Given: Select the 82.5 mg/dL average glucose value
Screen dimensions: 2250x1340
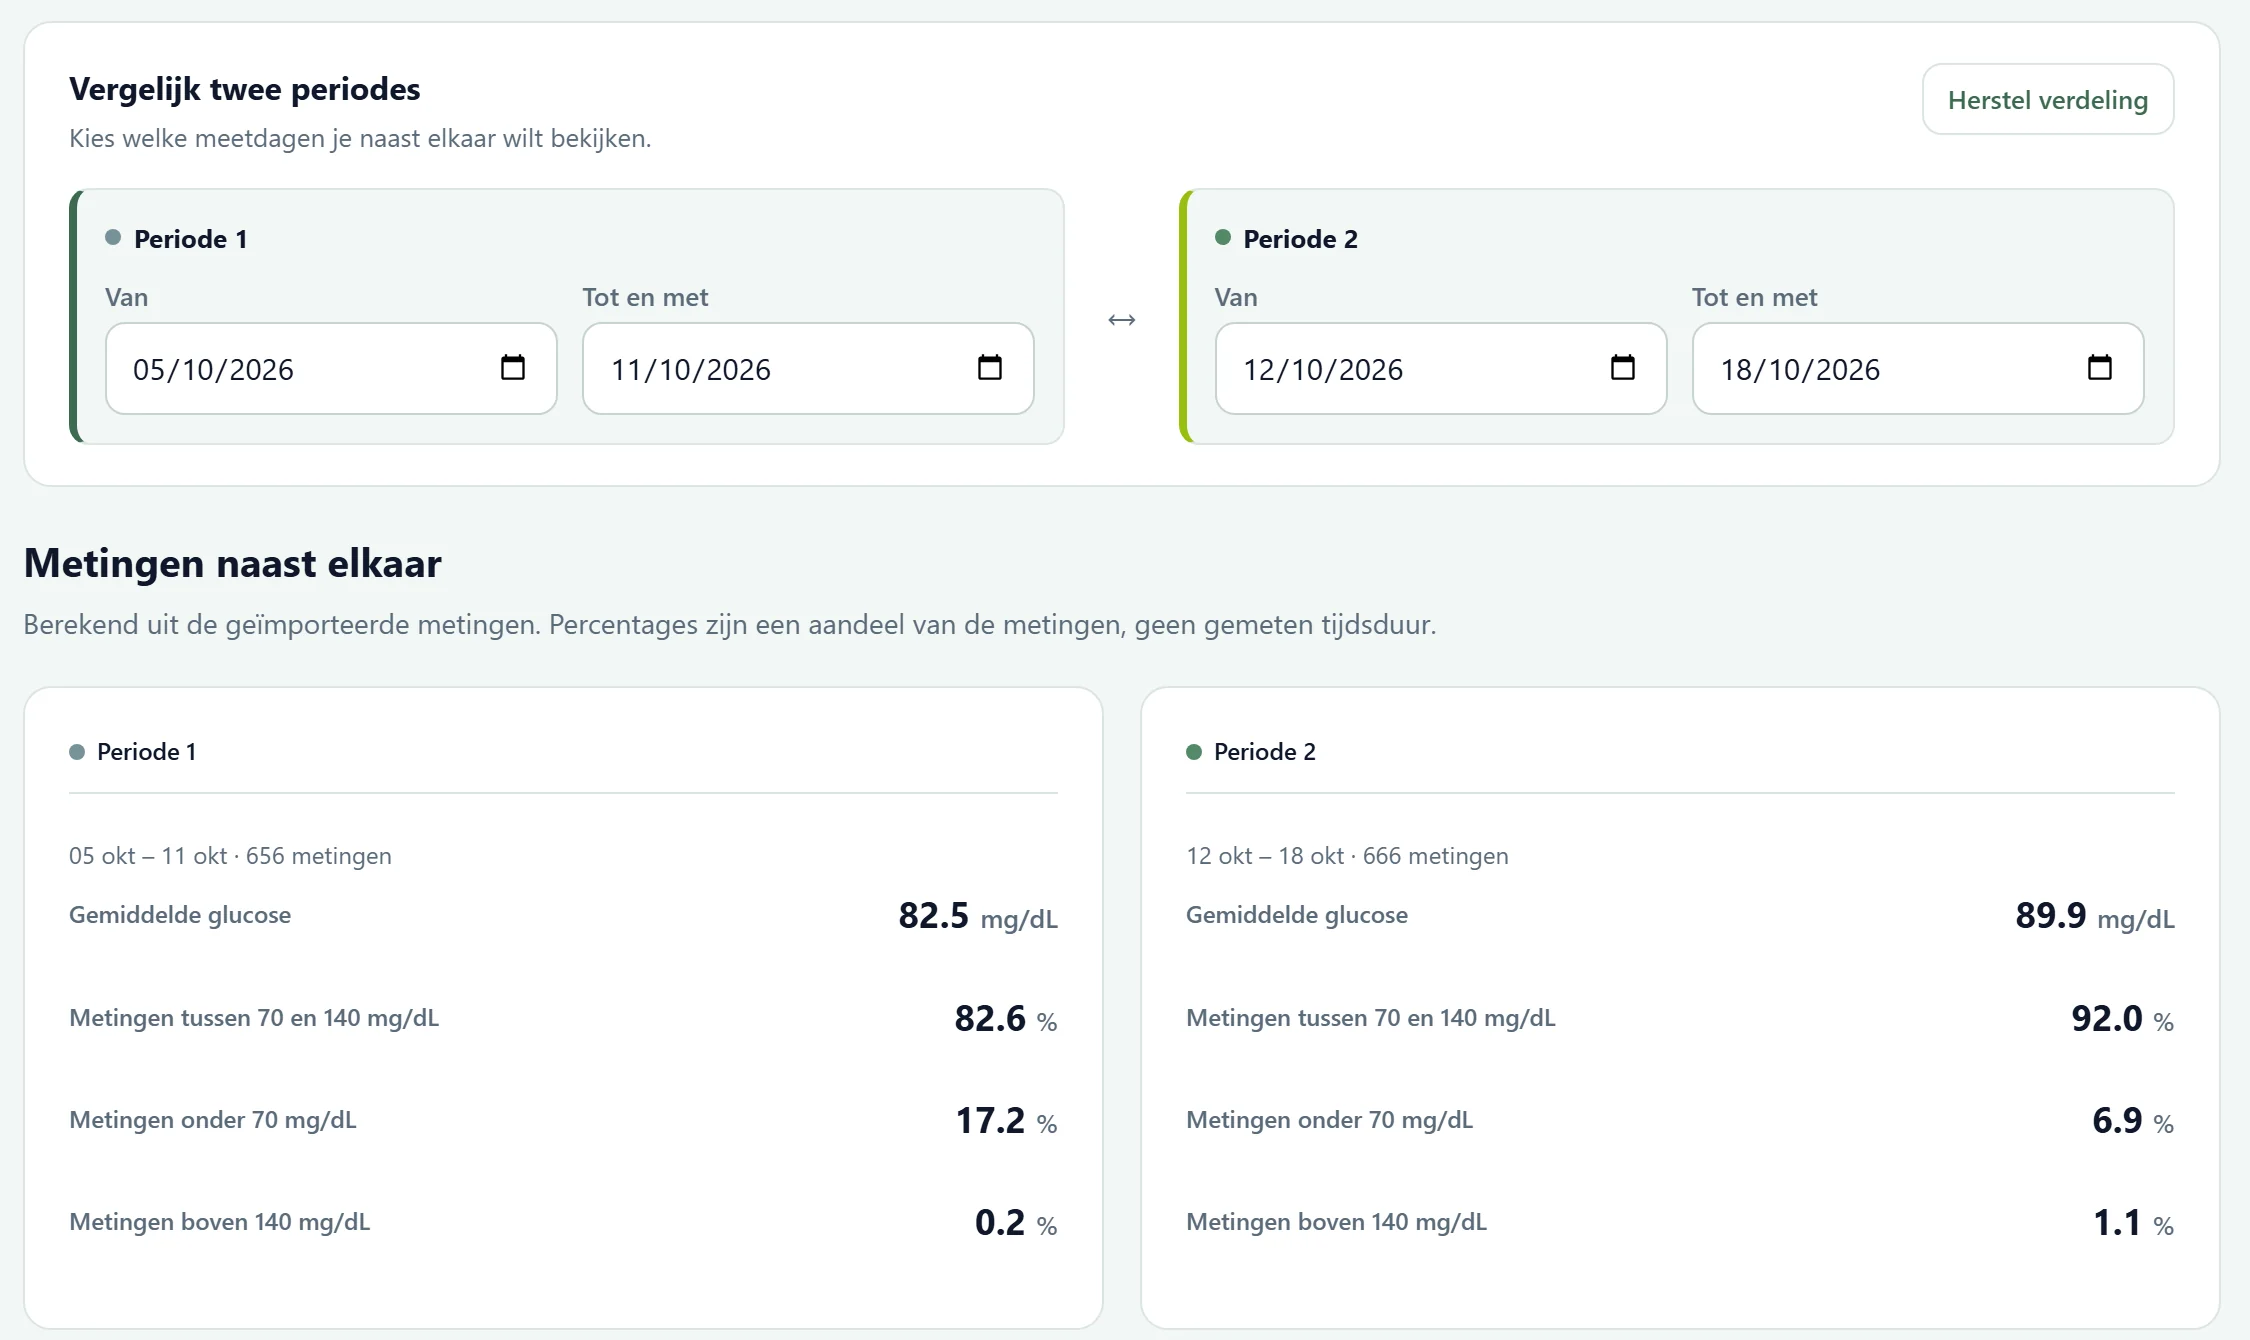Looking at the screenshot, I should coord(978,916).
